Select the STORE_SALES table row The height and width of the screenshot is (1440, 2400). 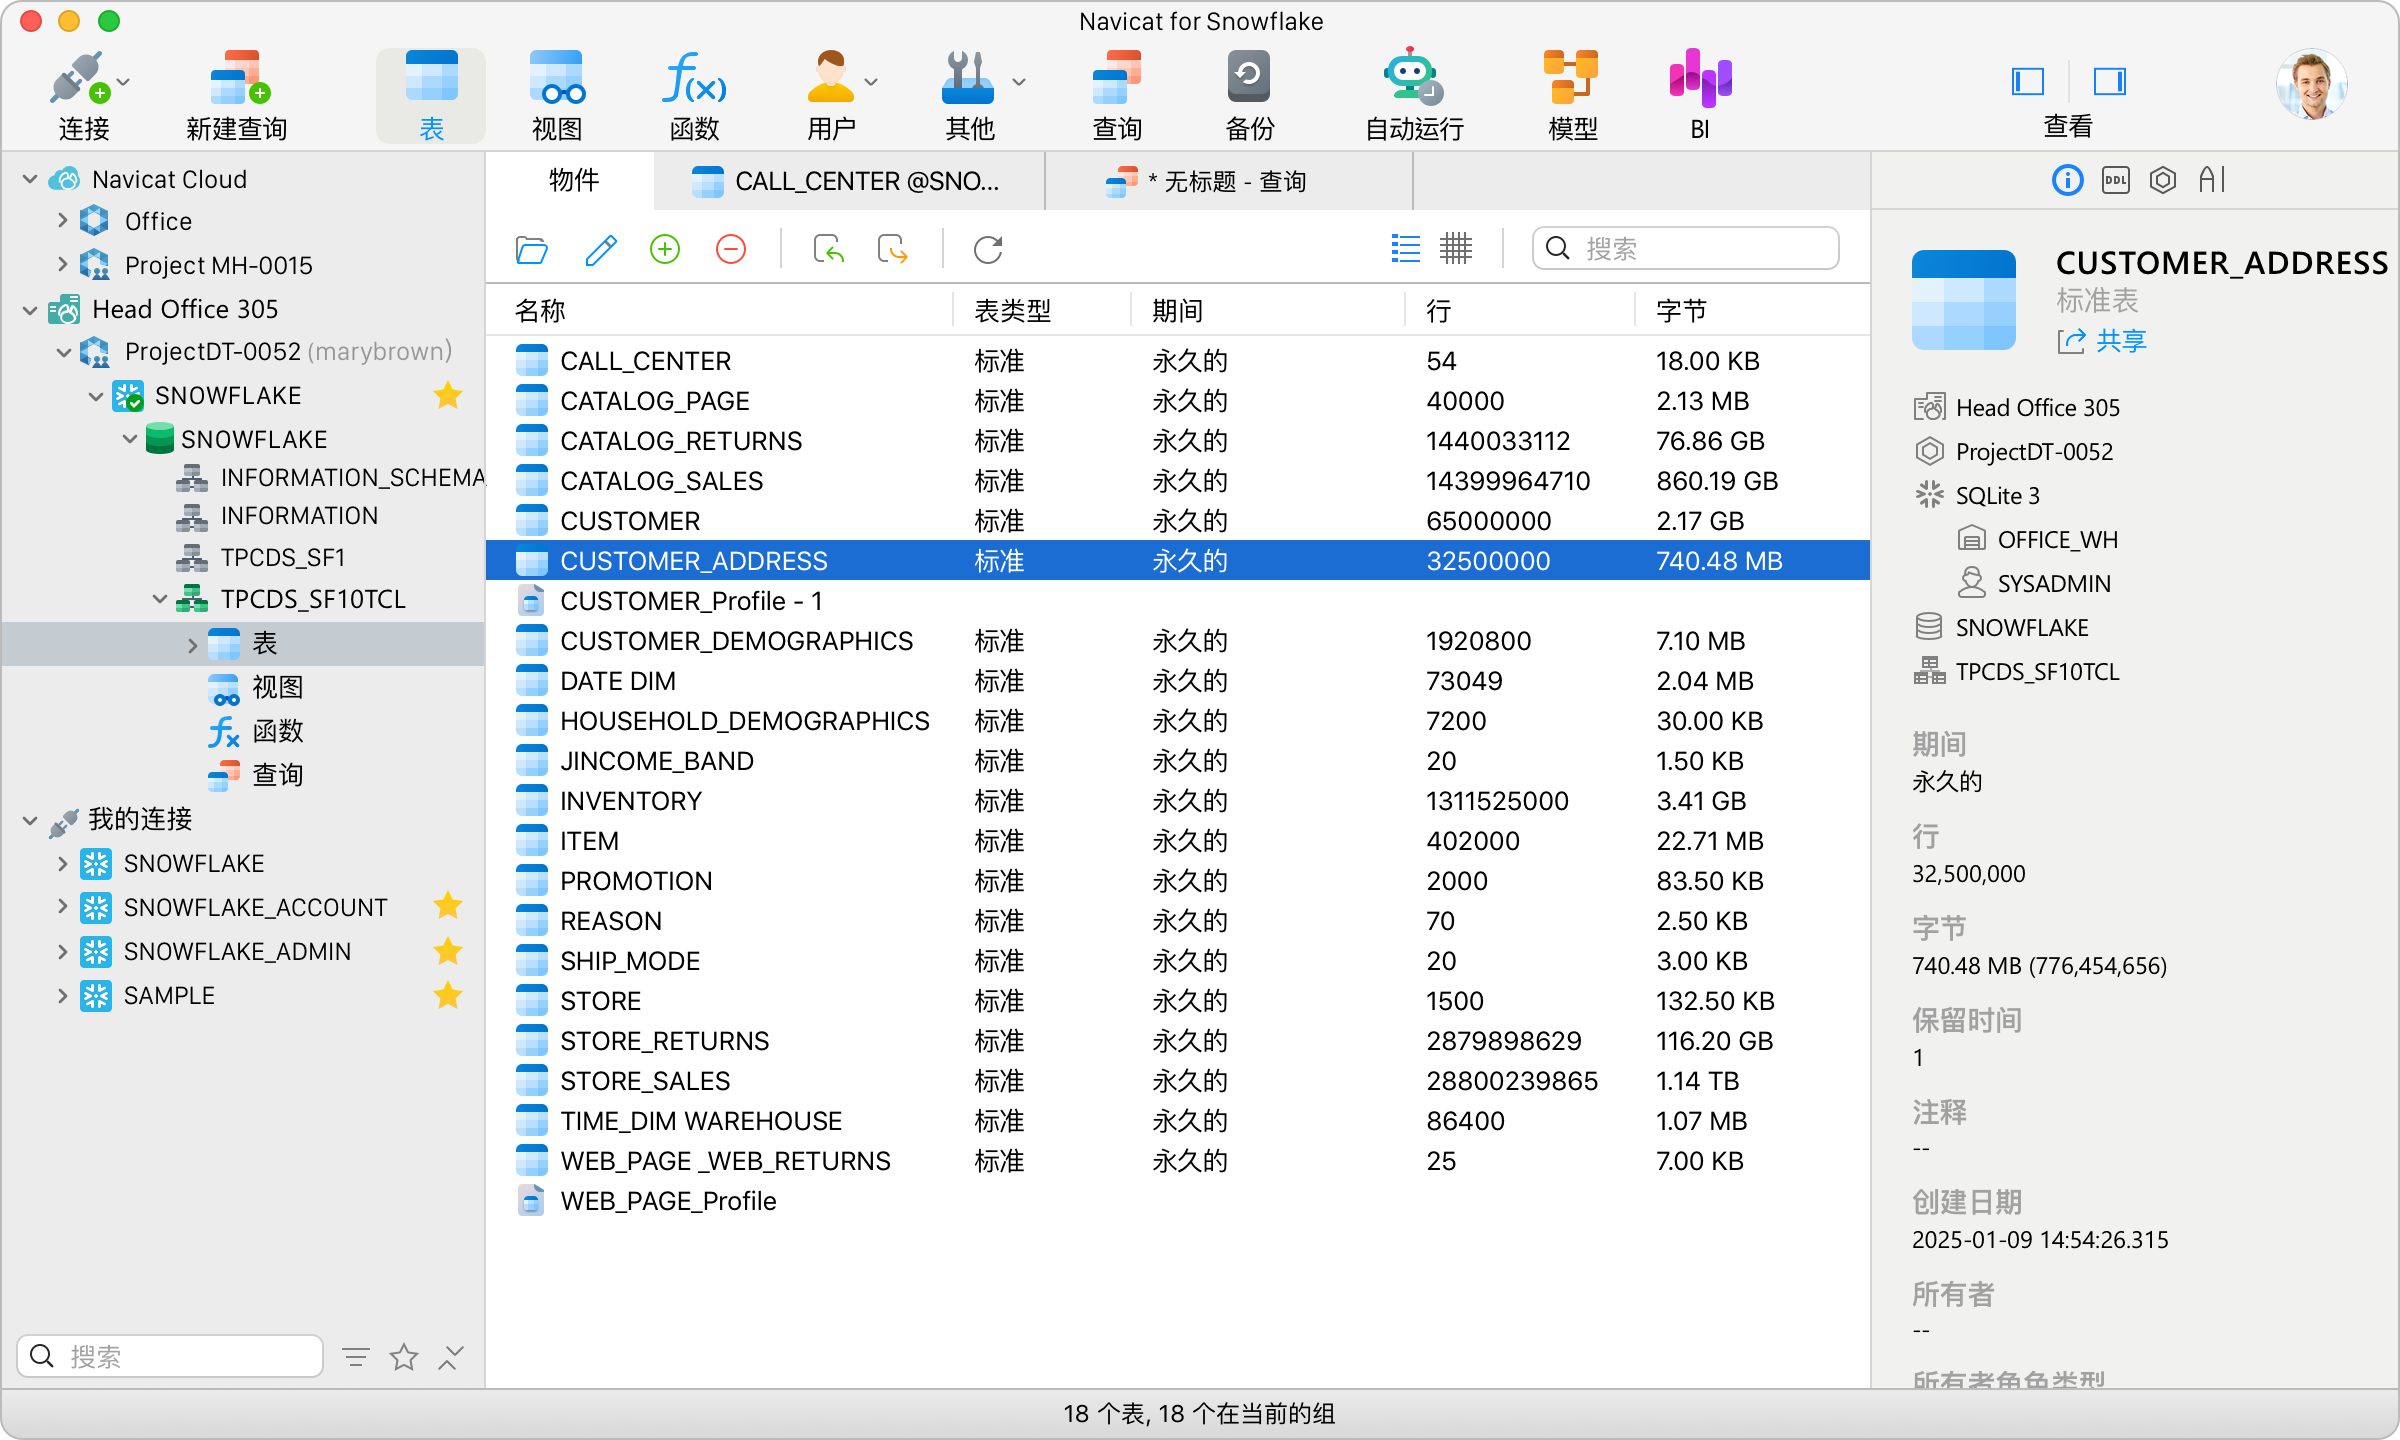pyautogui.click(x=1178, y=1081)
